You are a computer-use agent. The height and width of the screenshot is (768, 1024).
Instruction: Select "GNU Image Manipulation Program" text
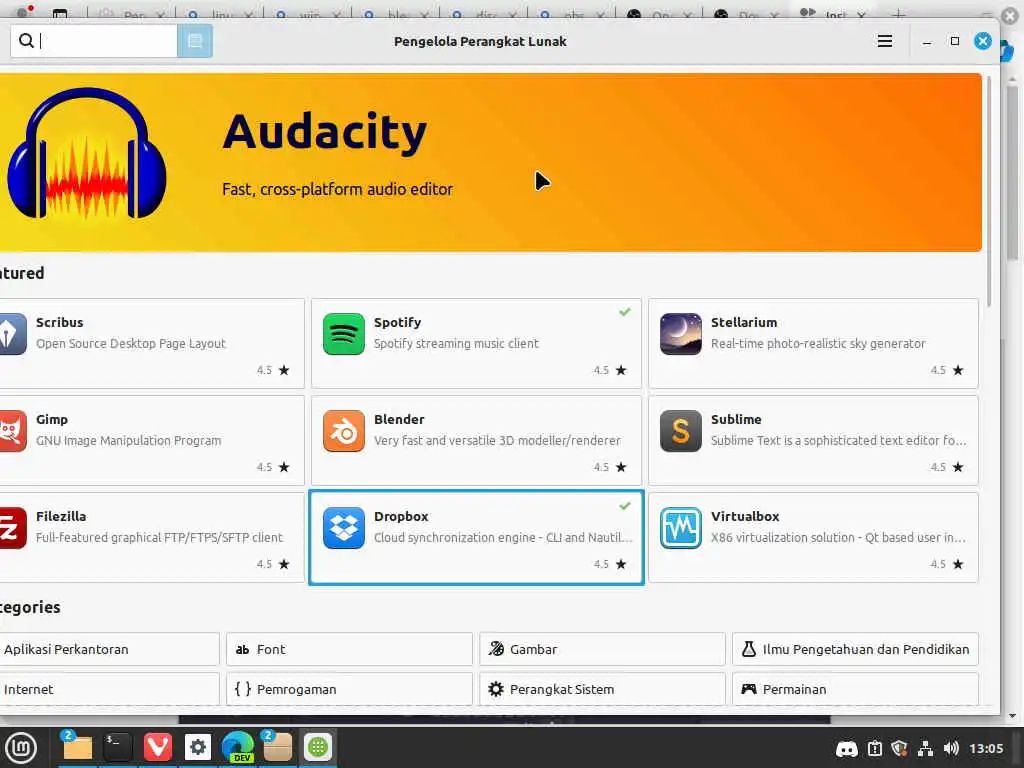pos(129,441)
